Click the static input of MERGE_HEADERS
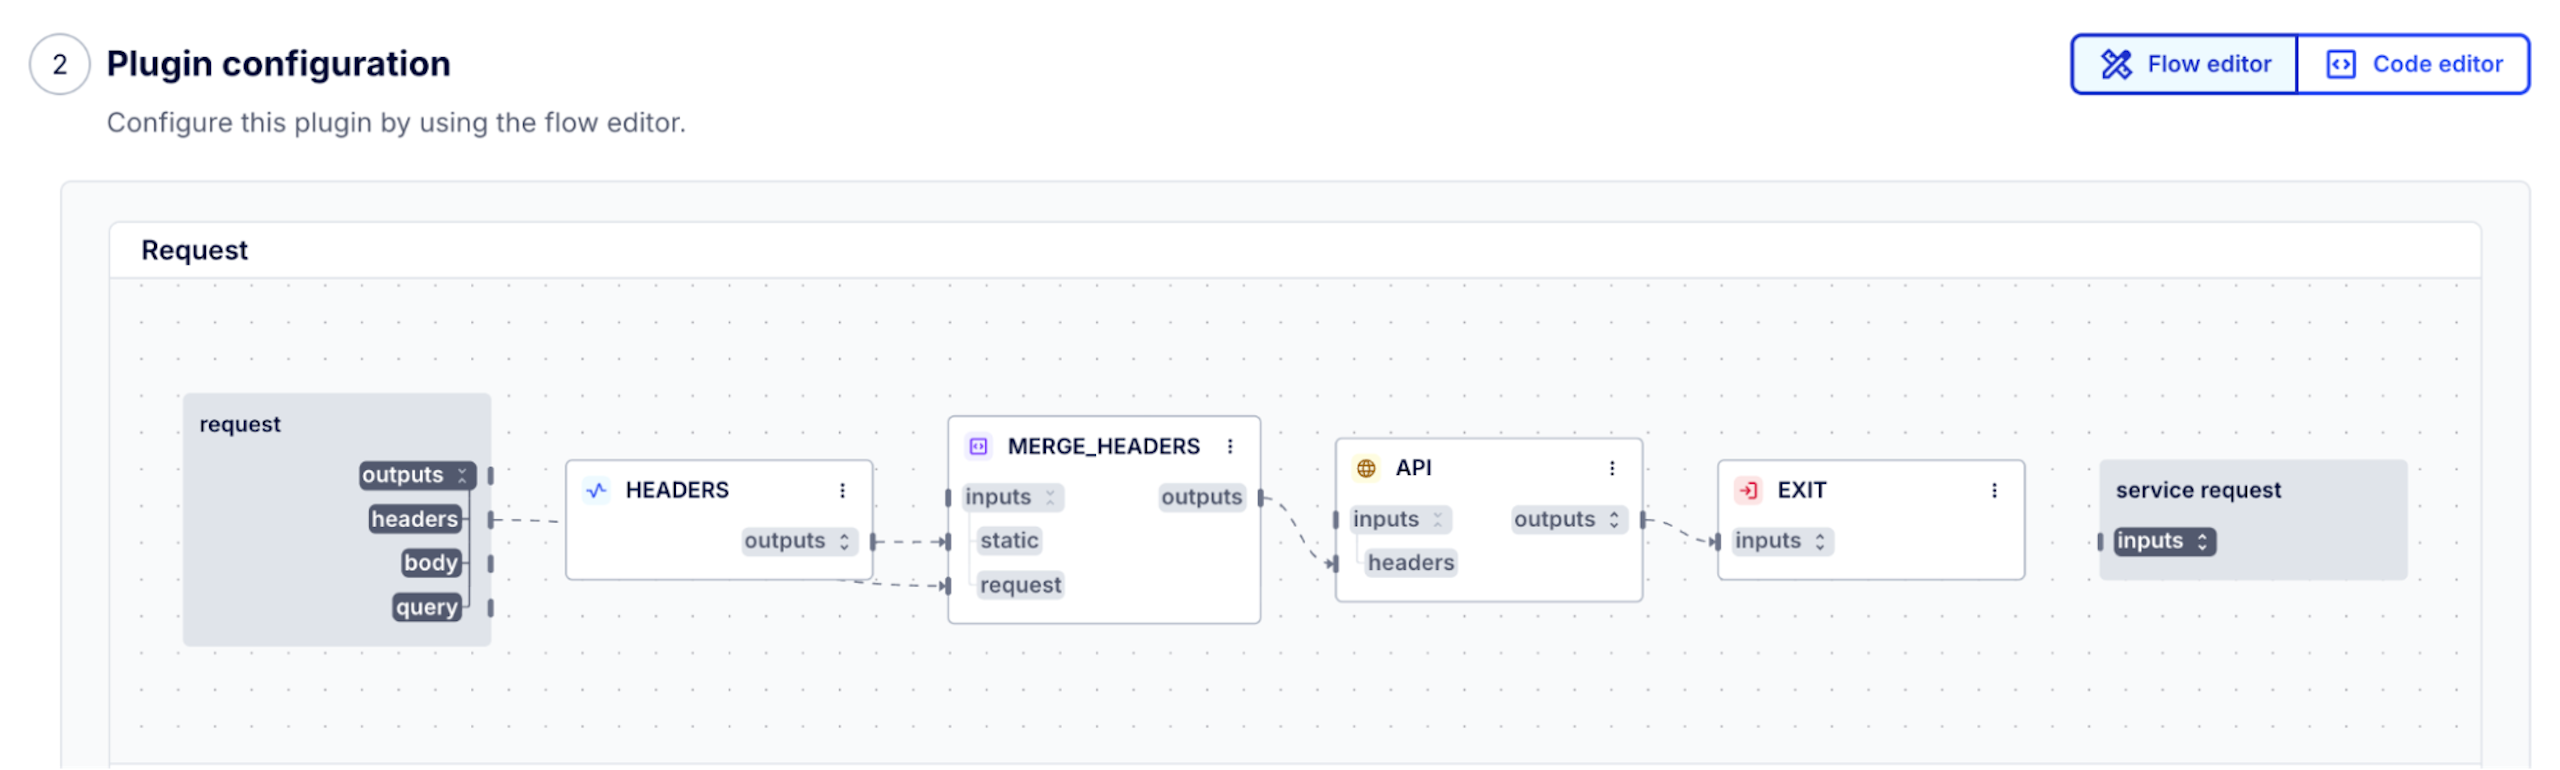This screenshot has width=2560, height=770. point(1009,541)
